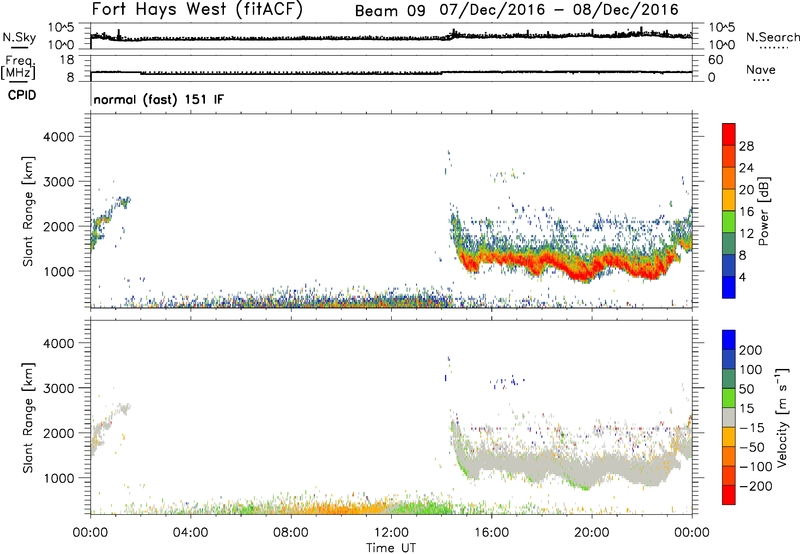Screen dimensions: 800x554
Task: Click the "Time UT" axis title
Action: (x=391, y=548)
